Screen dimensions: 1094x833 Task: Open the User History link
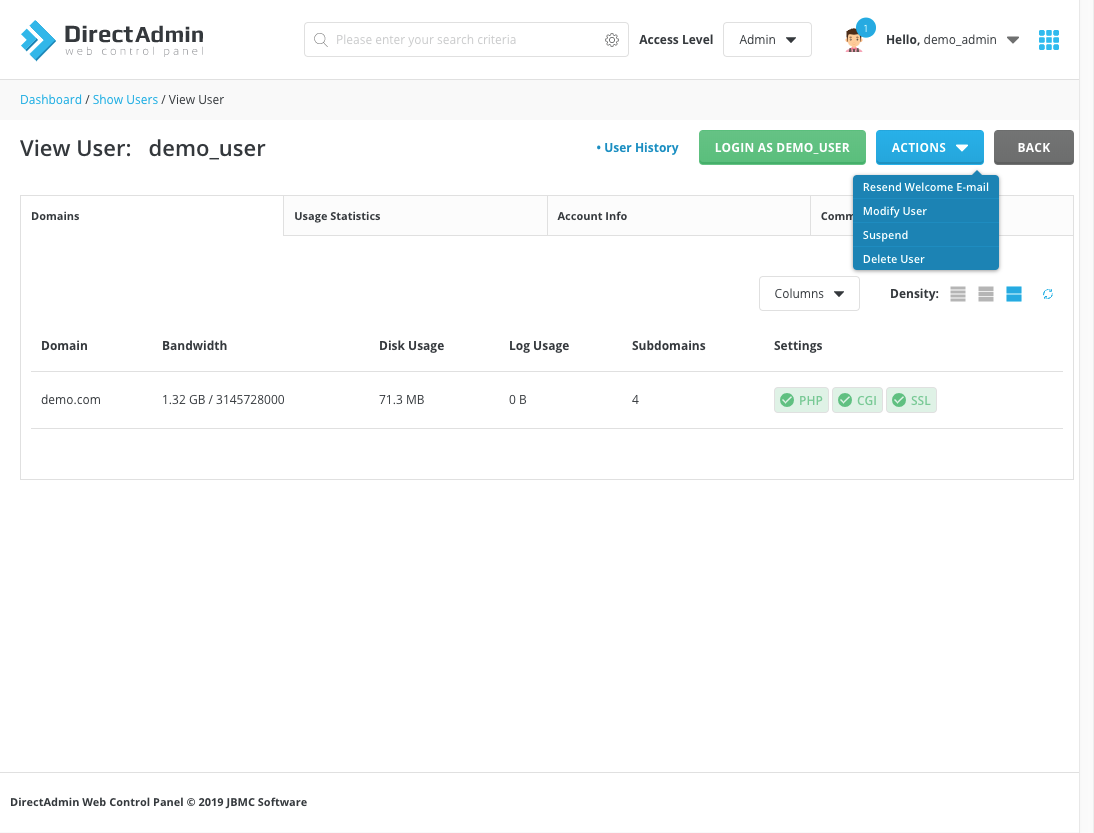[x=640, y=148]
